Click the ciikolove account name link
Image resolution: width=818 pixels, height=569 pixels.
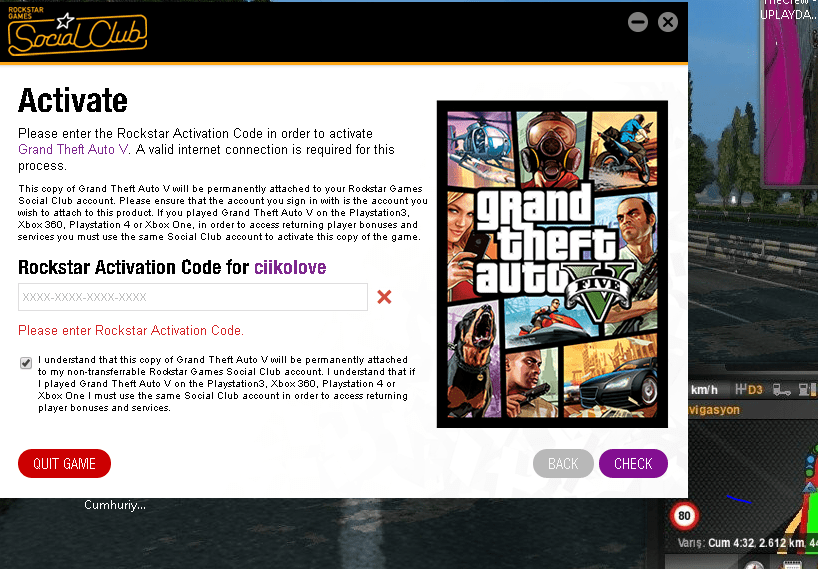pos(290,268)
